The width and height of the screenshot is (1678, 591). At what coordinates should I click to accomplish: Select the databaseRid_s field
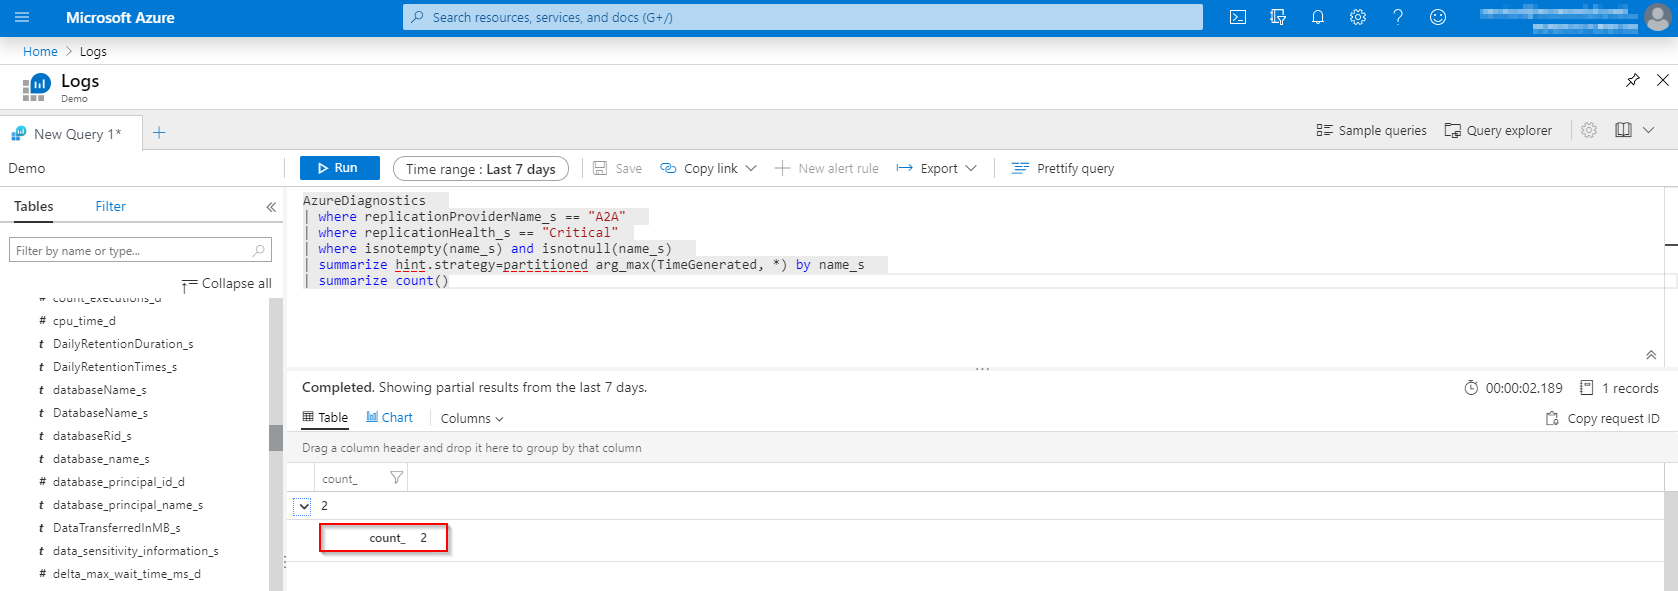(92, 436)
